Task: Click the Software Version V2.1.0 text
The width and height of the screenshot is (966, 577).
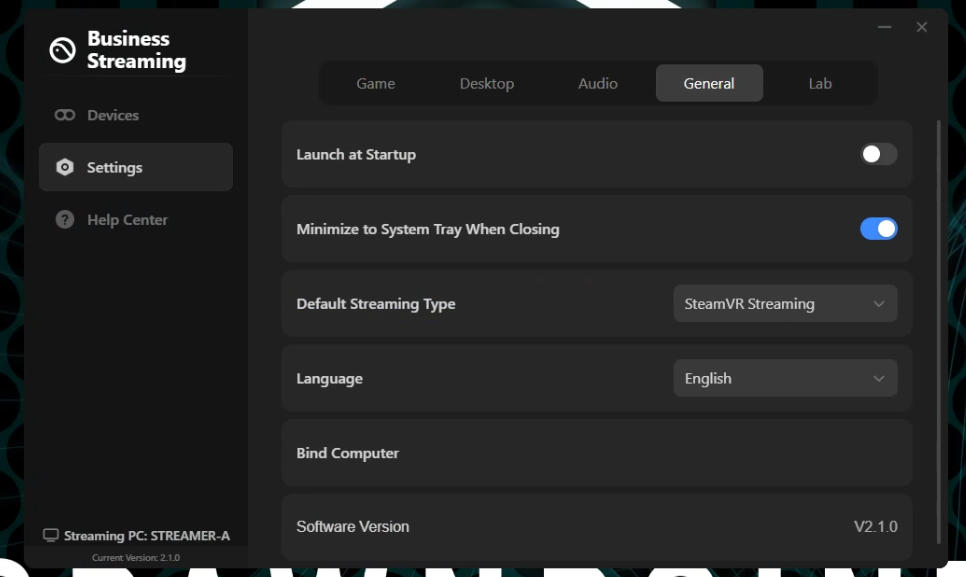Action: click(x=875, y=527)
